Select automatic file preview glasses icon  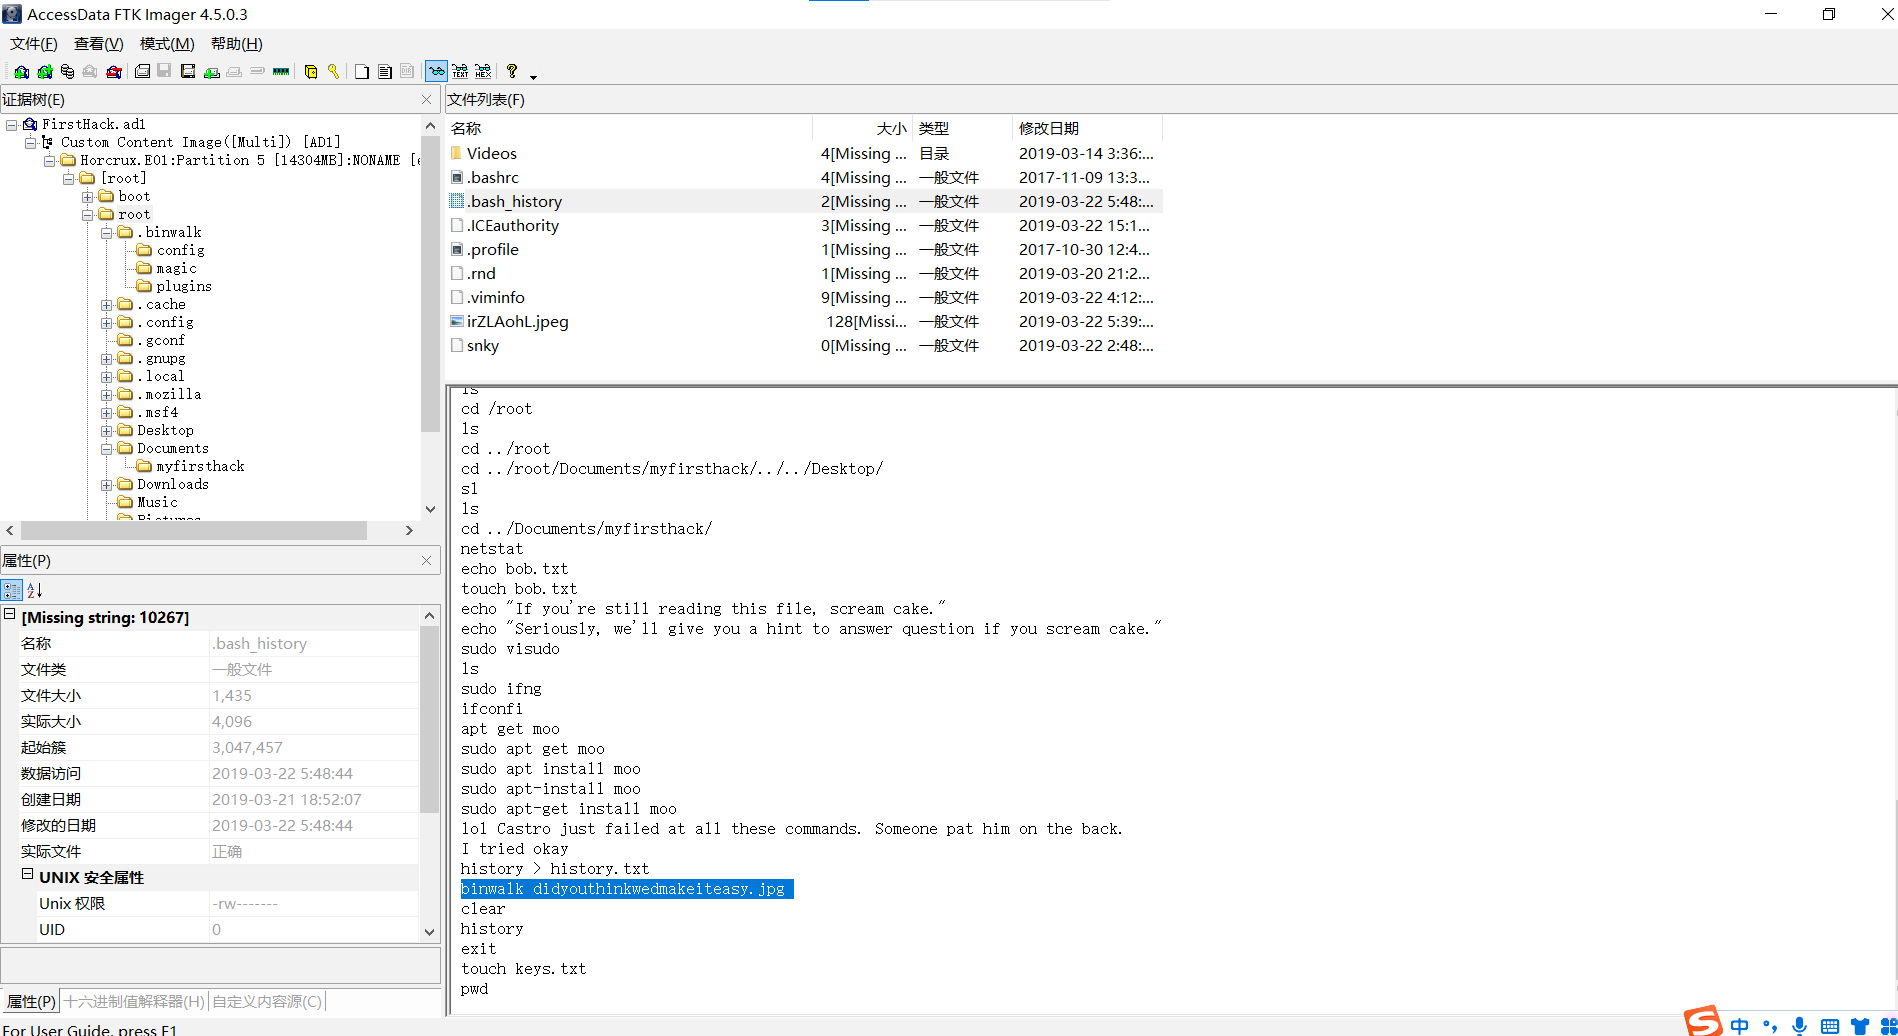tap(436, 71)
